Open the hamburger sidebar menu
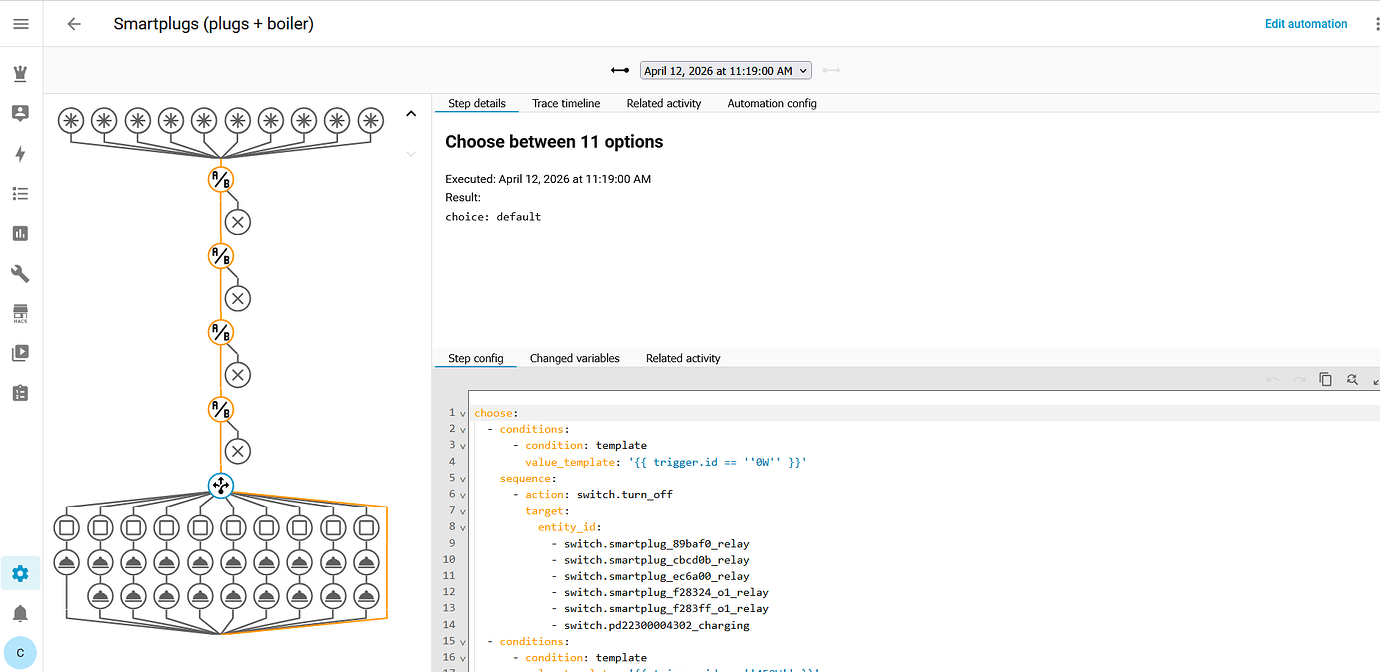The width and height of the screenshot is (1380, 672). 20,23
